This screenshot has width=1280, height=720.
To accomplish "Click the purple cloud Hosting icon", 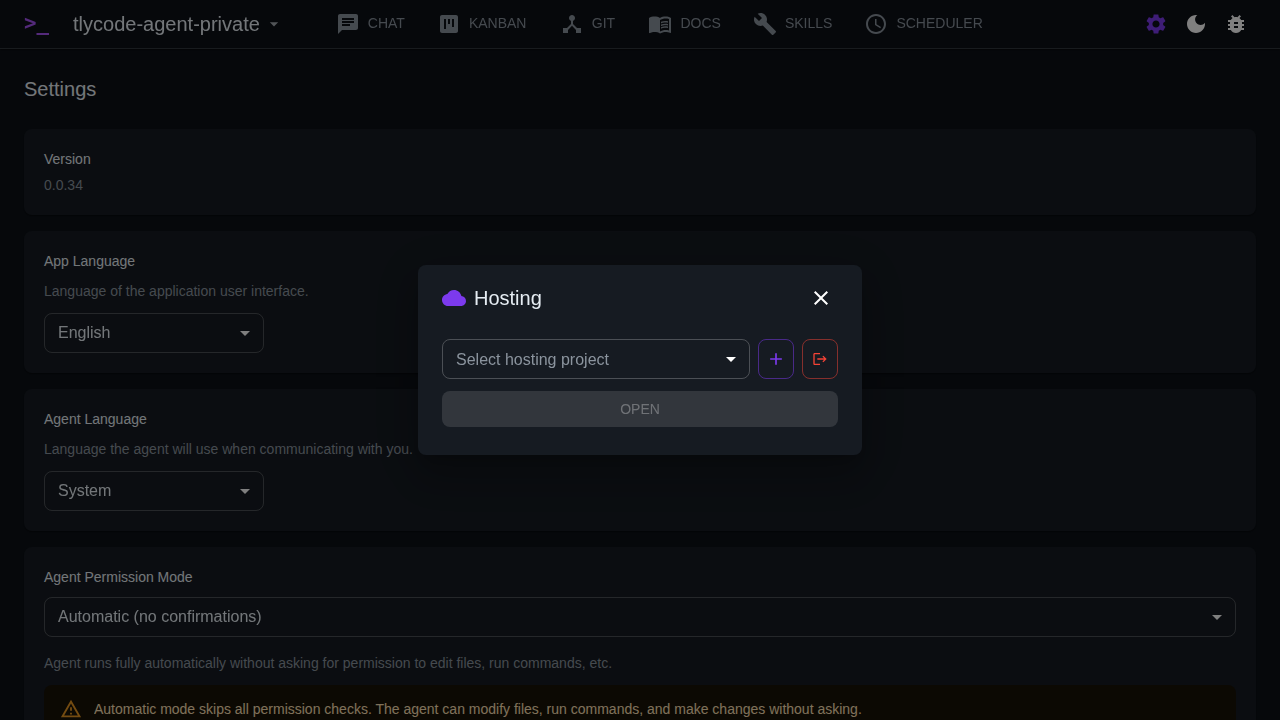I will pos(454,298).
